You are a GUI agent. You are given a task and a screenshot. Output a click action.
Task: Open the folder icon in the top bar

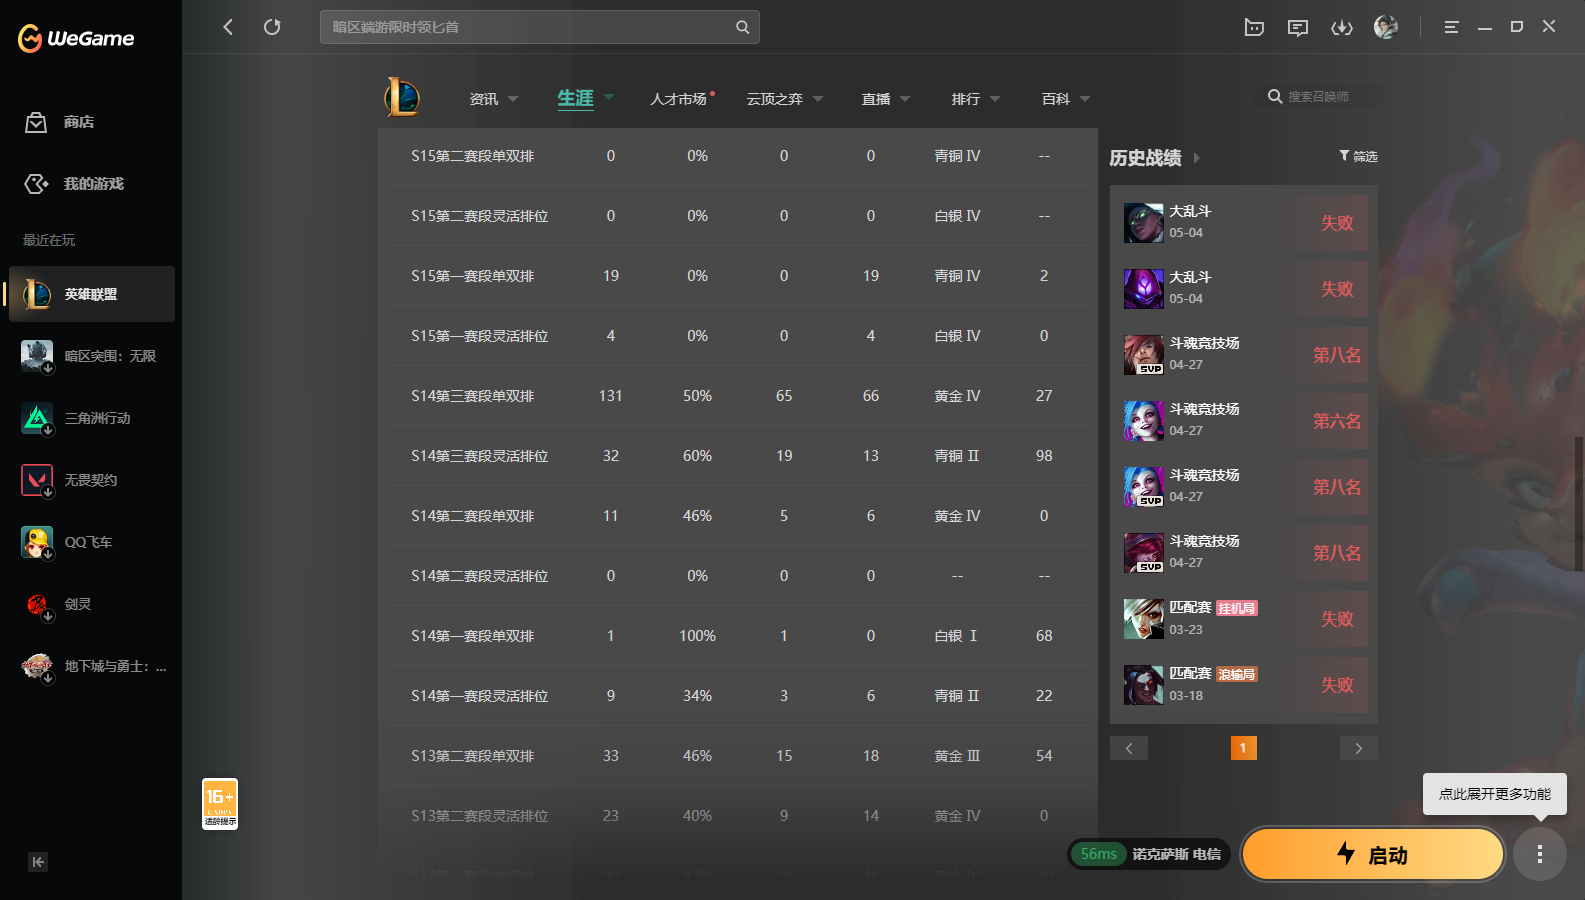point(1254,27)
